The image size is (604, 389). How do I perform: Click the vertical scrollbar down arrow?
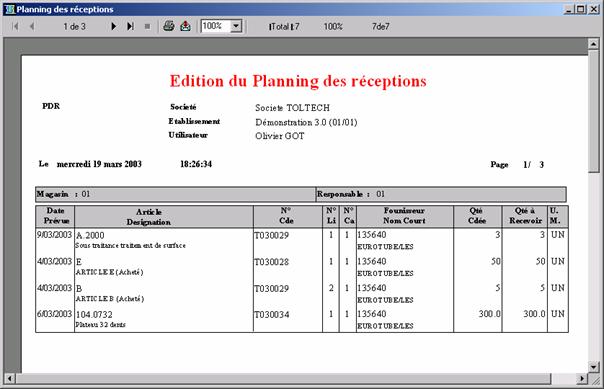pyautogui.click(x=594, y=367)
